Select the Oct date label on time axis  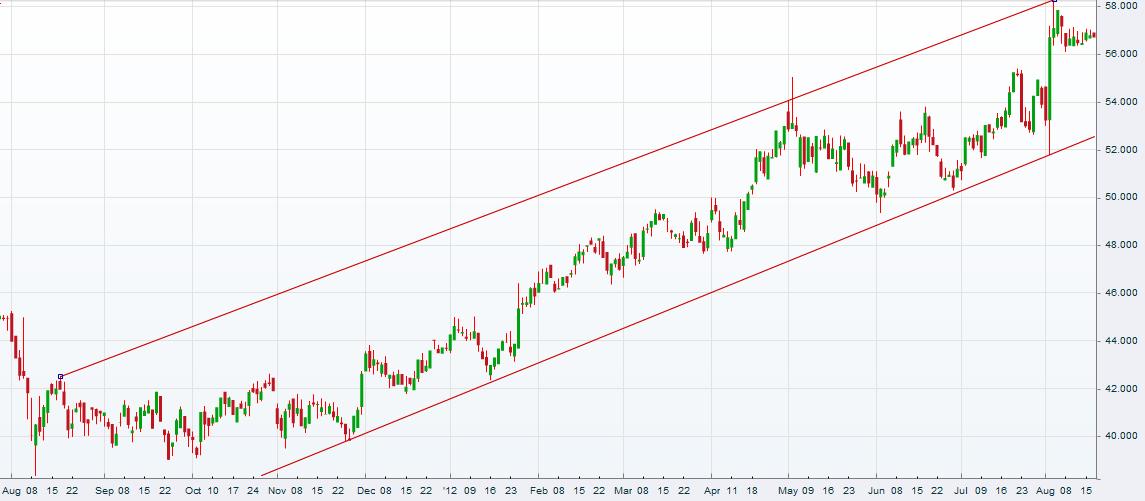click(x=191, y=492)
